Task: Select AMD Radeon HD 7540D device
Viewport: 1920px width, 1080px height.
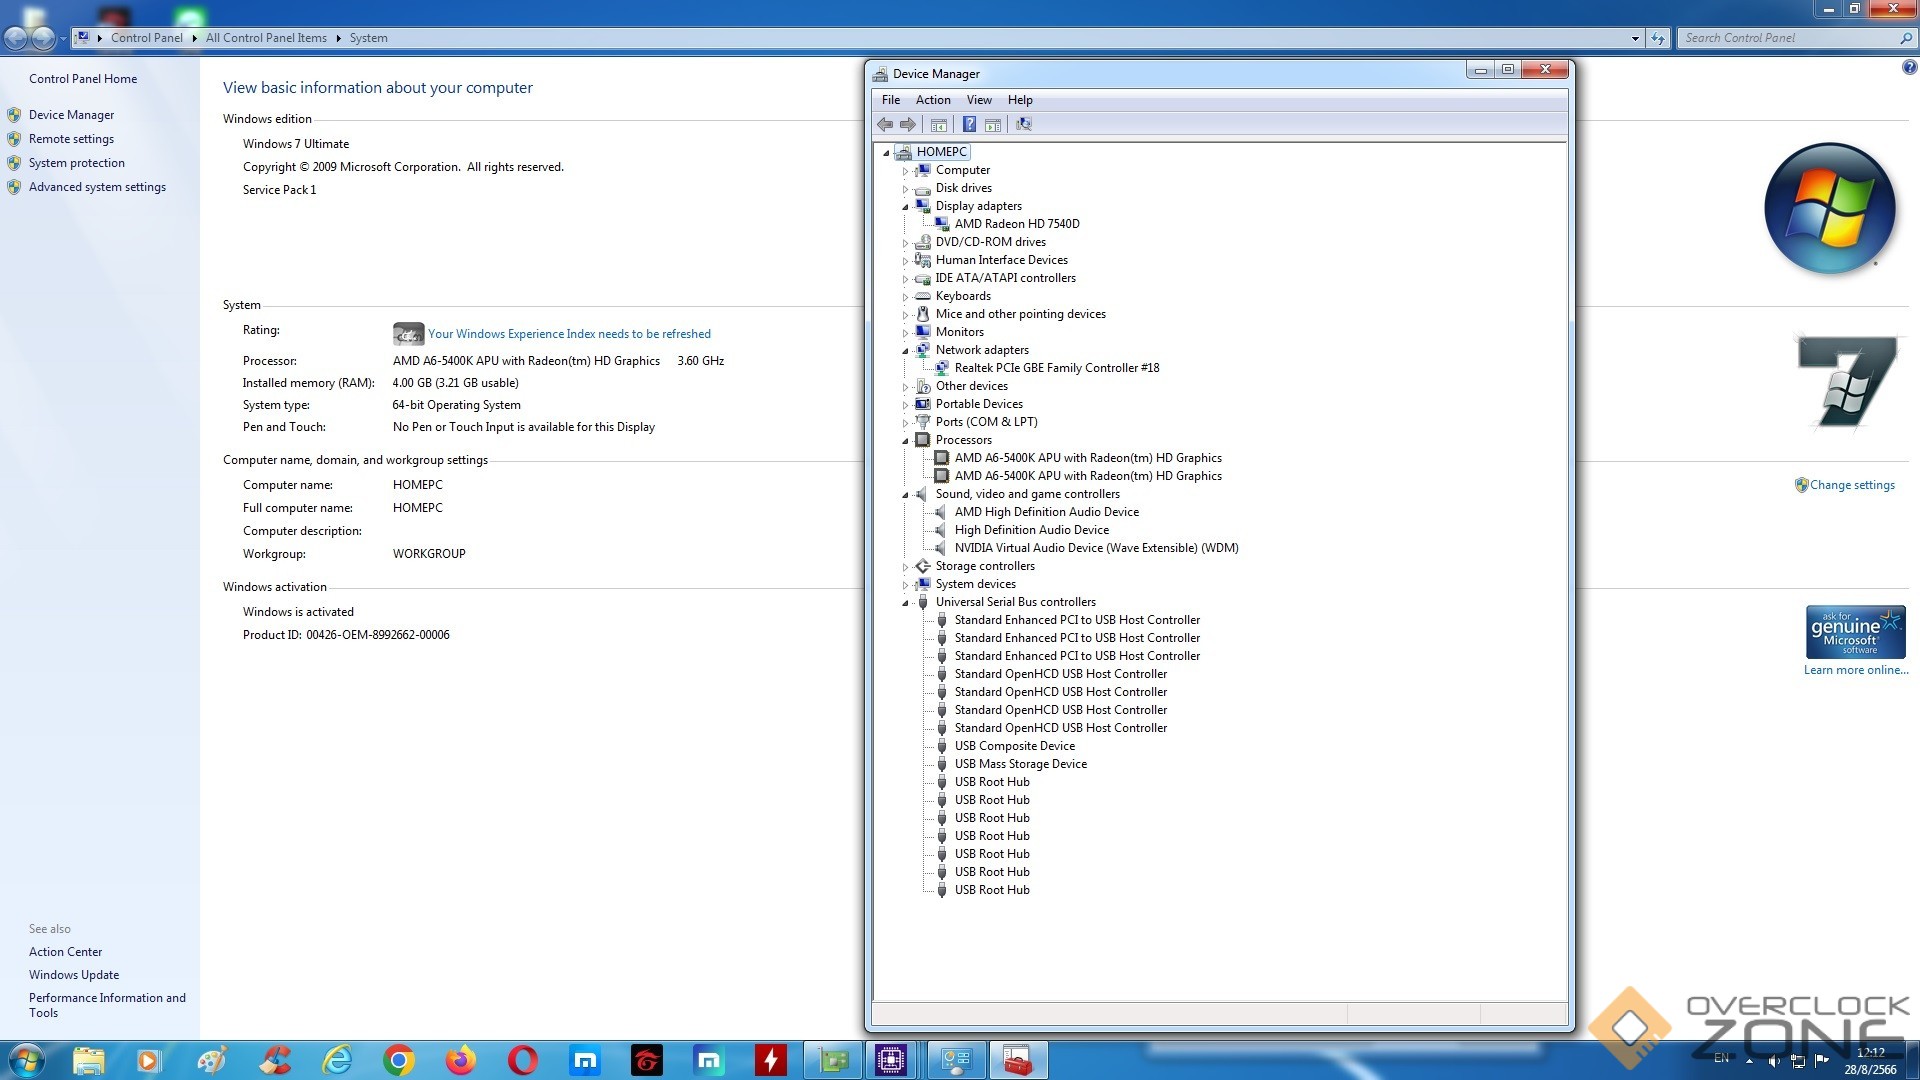Action: click(1016, 224)
